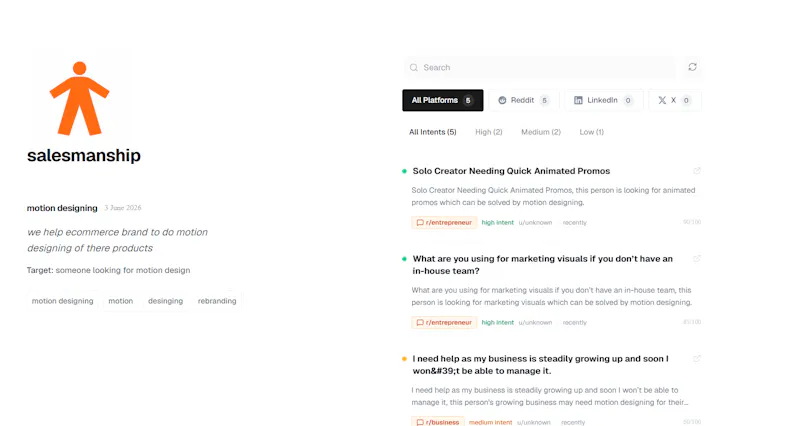
Task: Click the description text under Solo Creator post
Action: click(554, 196)
